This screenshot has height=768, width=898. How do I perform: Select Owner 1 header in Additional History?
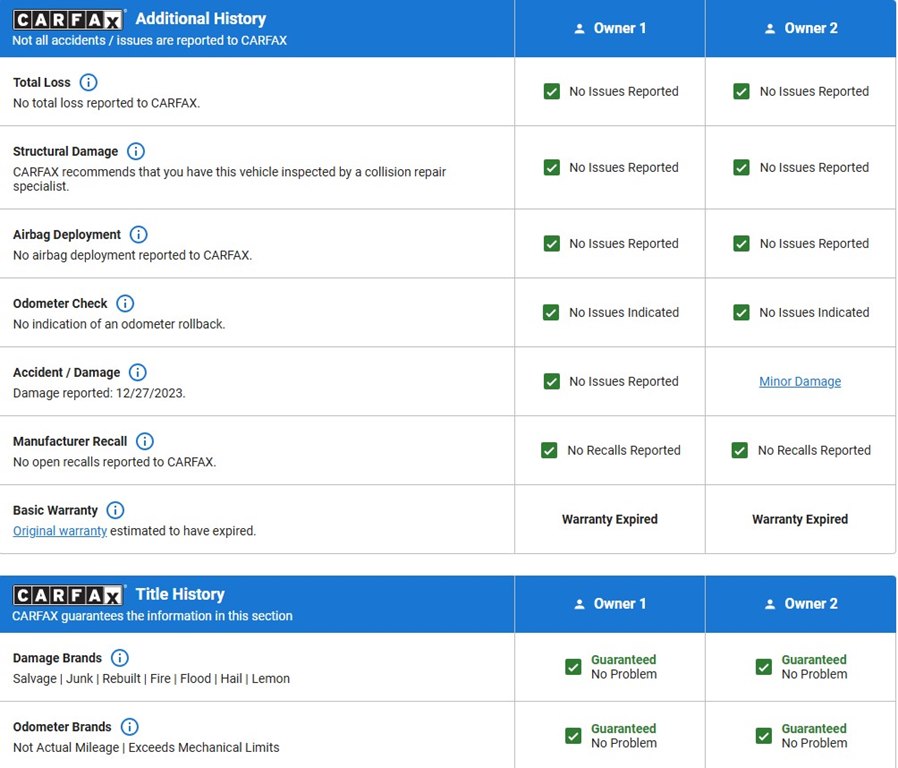610,28
